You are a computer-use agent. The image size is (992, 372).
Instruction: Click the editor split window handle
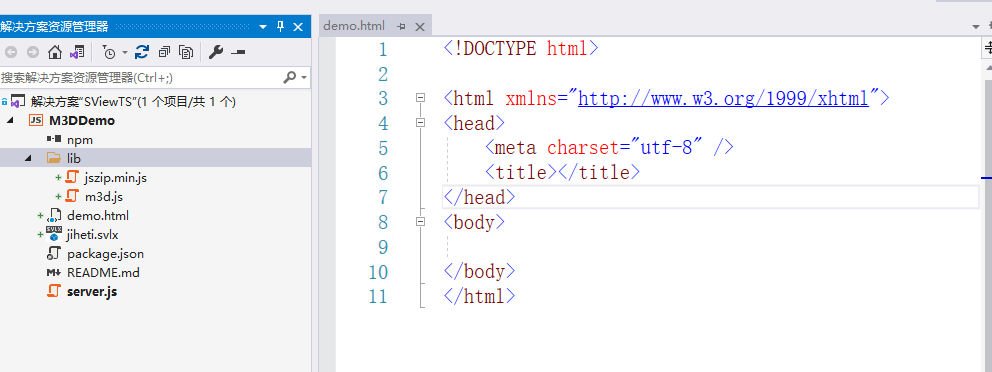[987, 48]
